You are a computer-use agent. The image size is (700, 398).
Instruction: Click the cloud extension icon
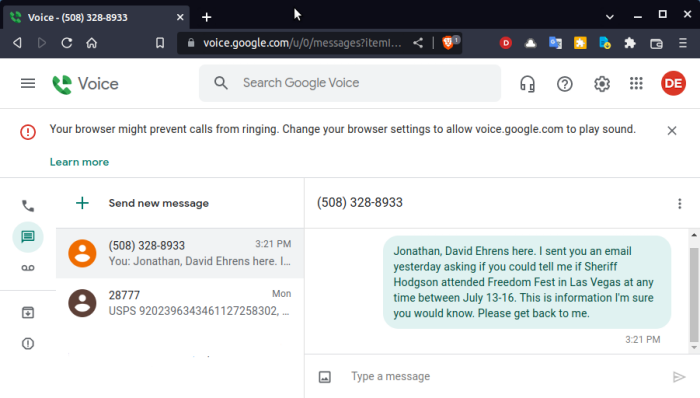[530, 43]
